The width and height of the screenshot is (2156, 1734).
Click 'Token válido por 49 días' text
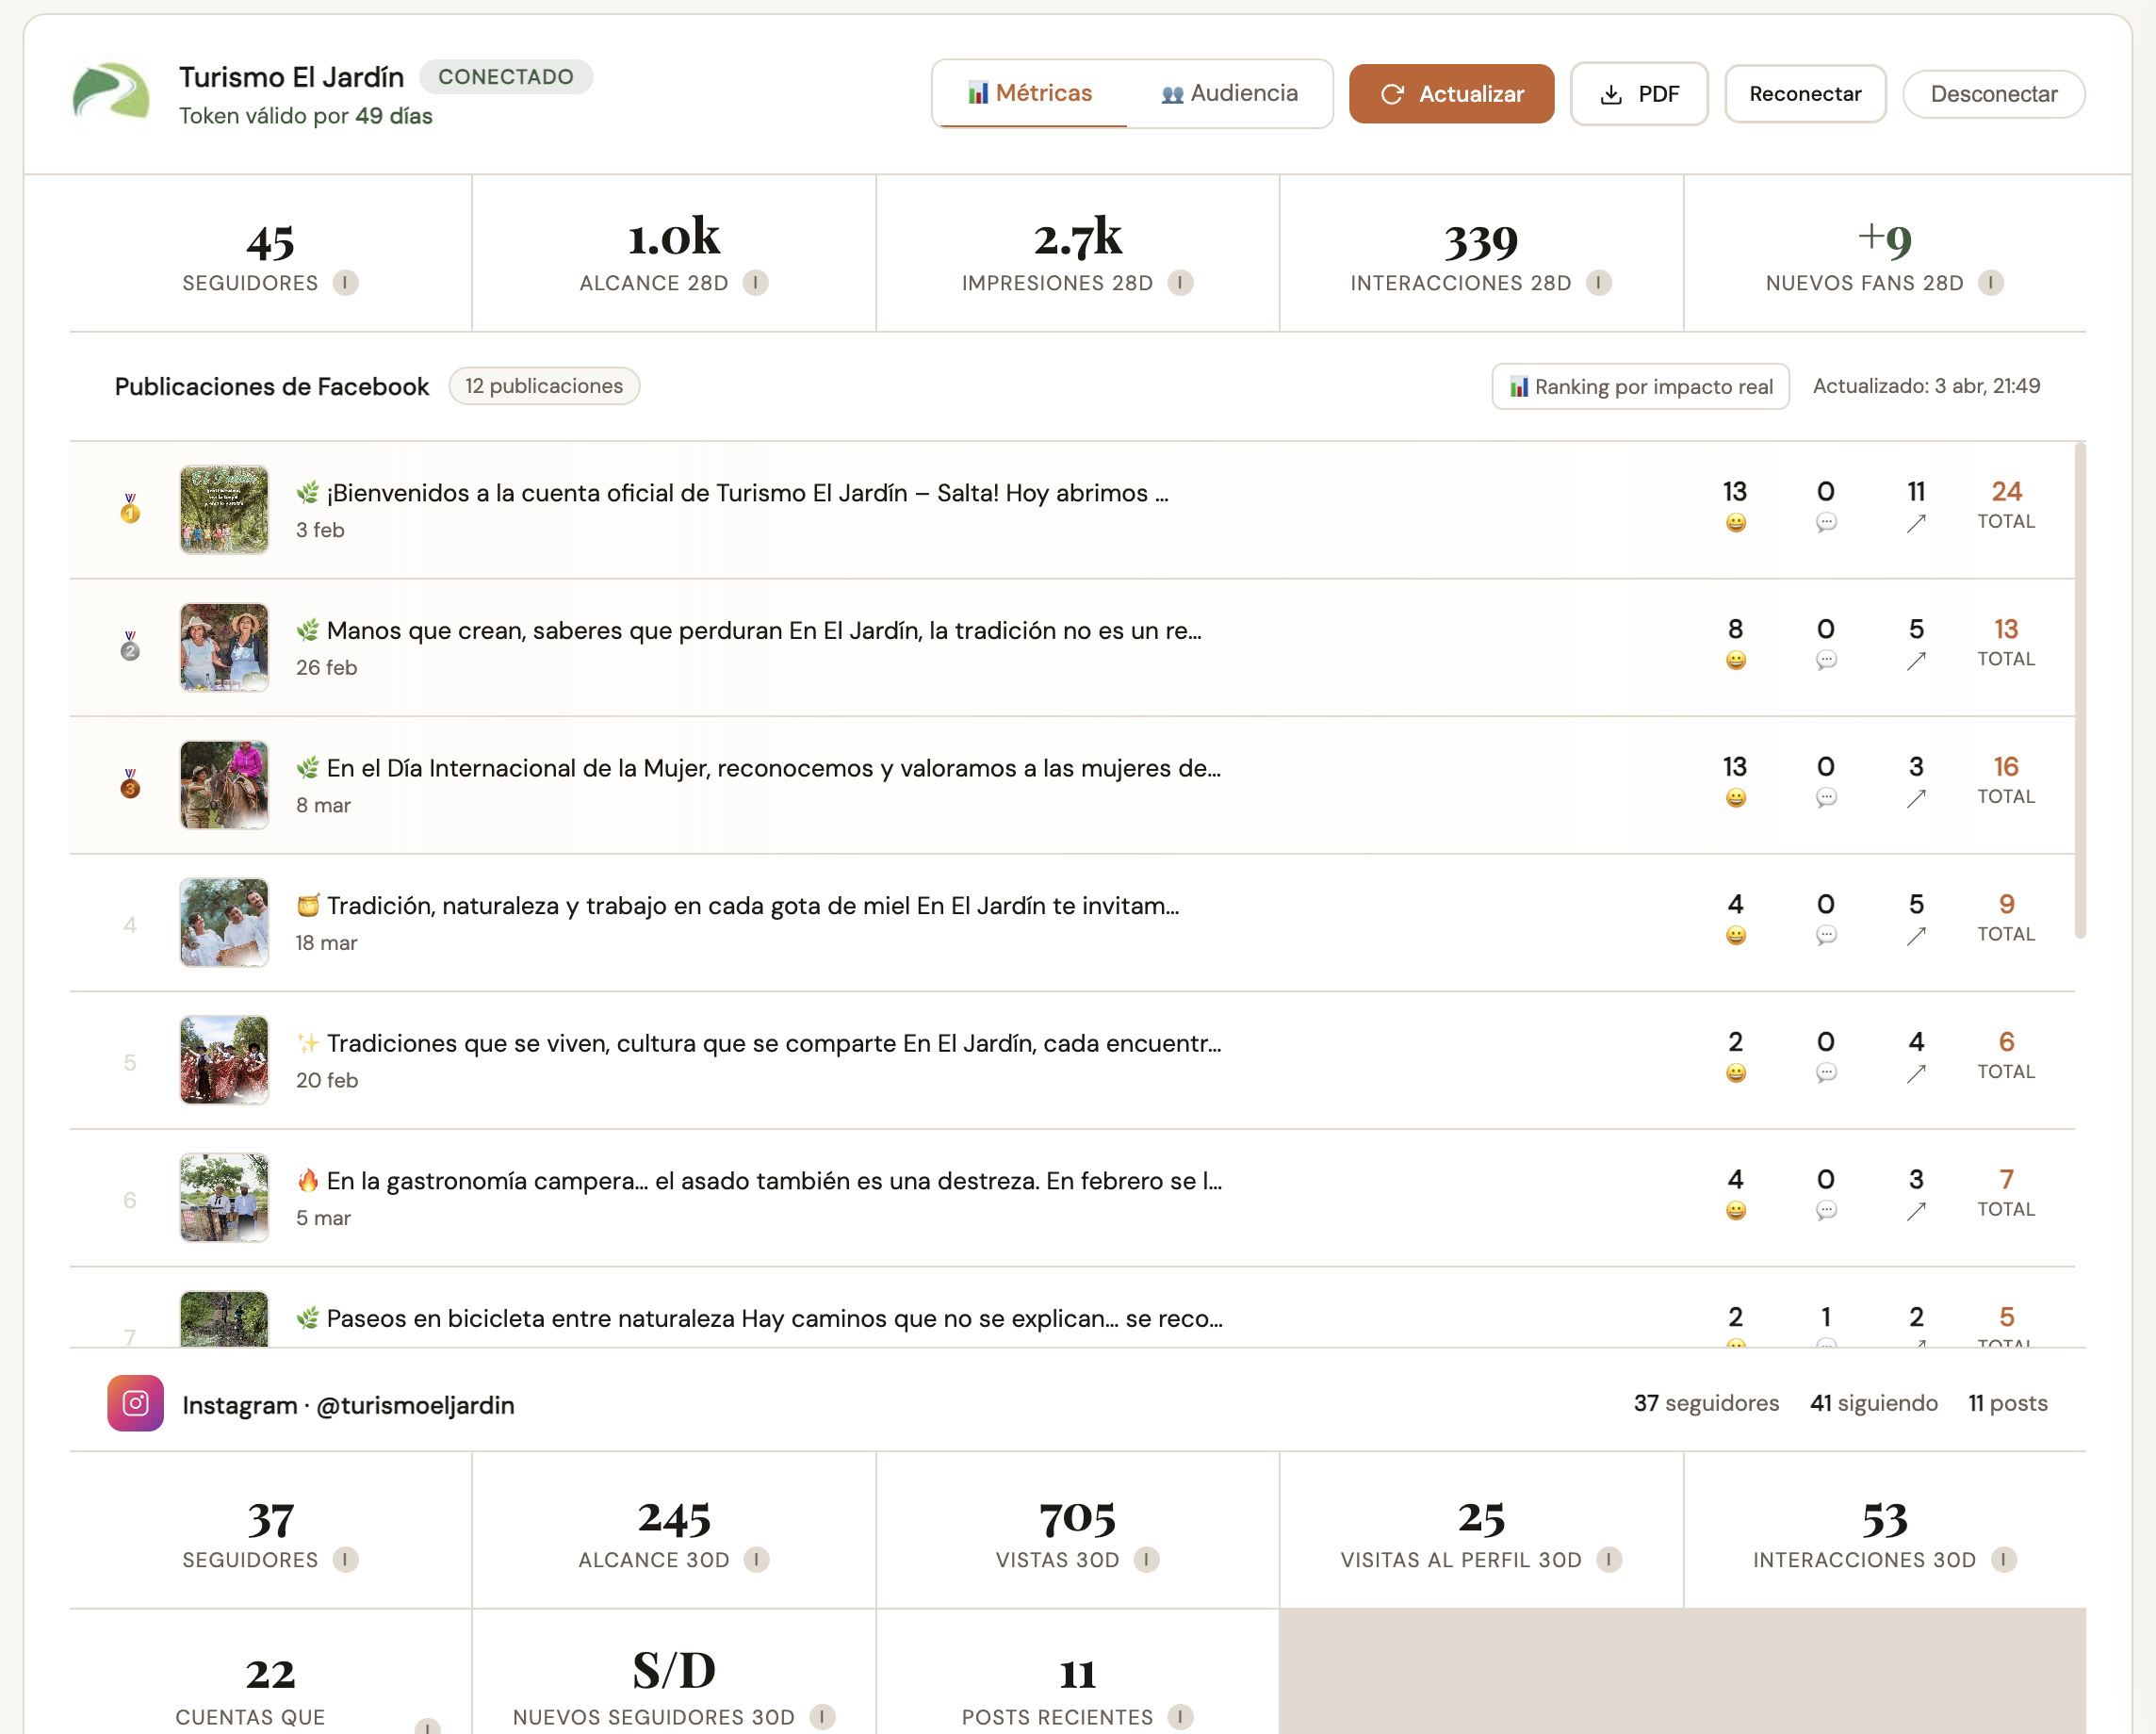[x=306, y=116]
